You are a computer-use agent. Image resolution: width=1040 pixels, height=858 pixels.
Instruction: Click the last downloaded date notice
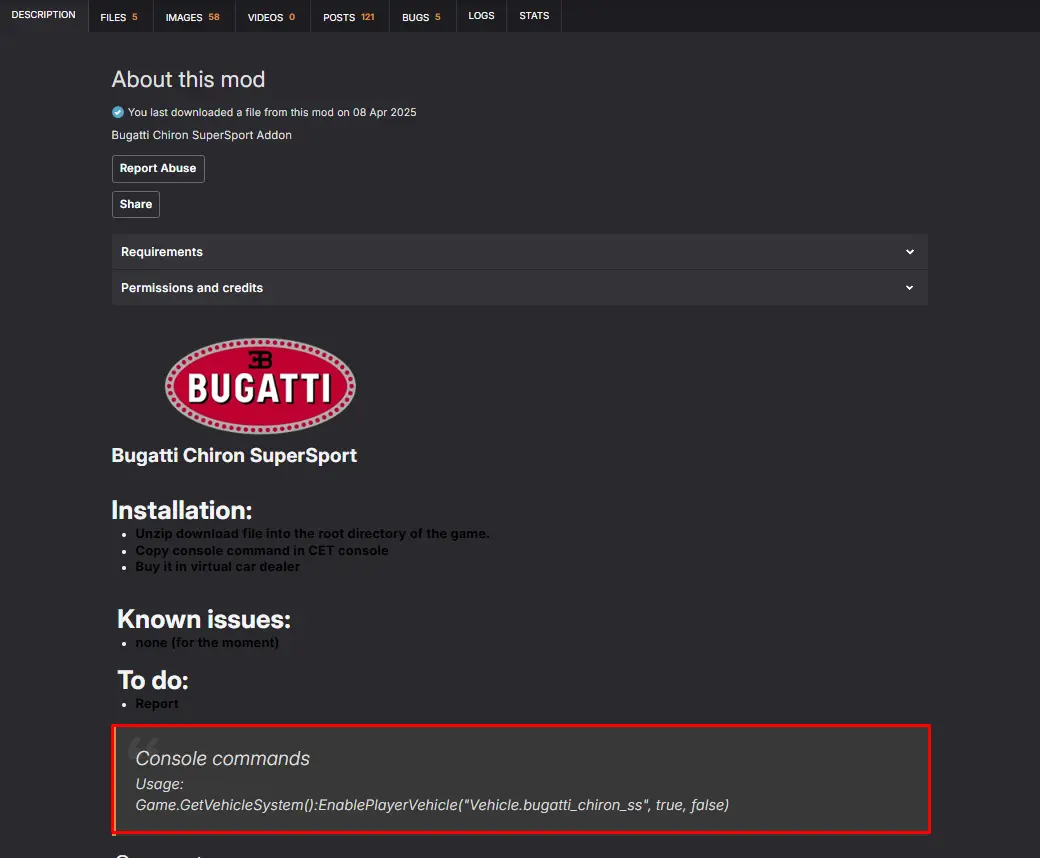pos(272,112)
